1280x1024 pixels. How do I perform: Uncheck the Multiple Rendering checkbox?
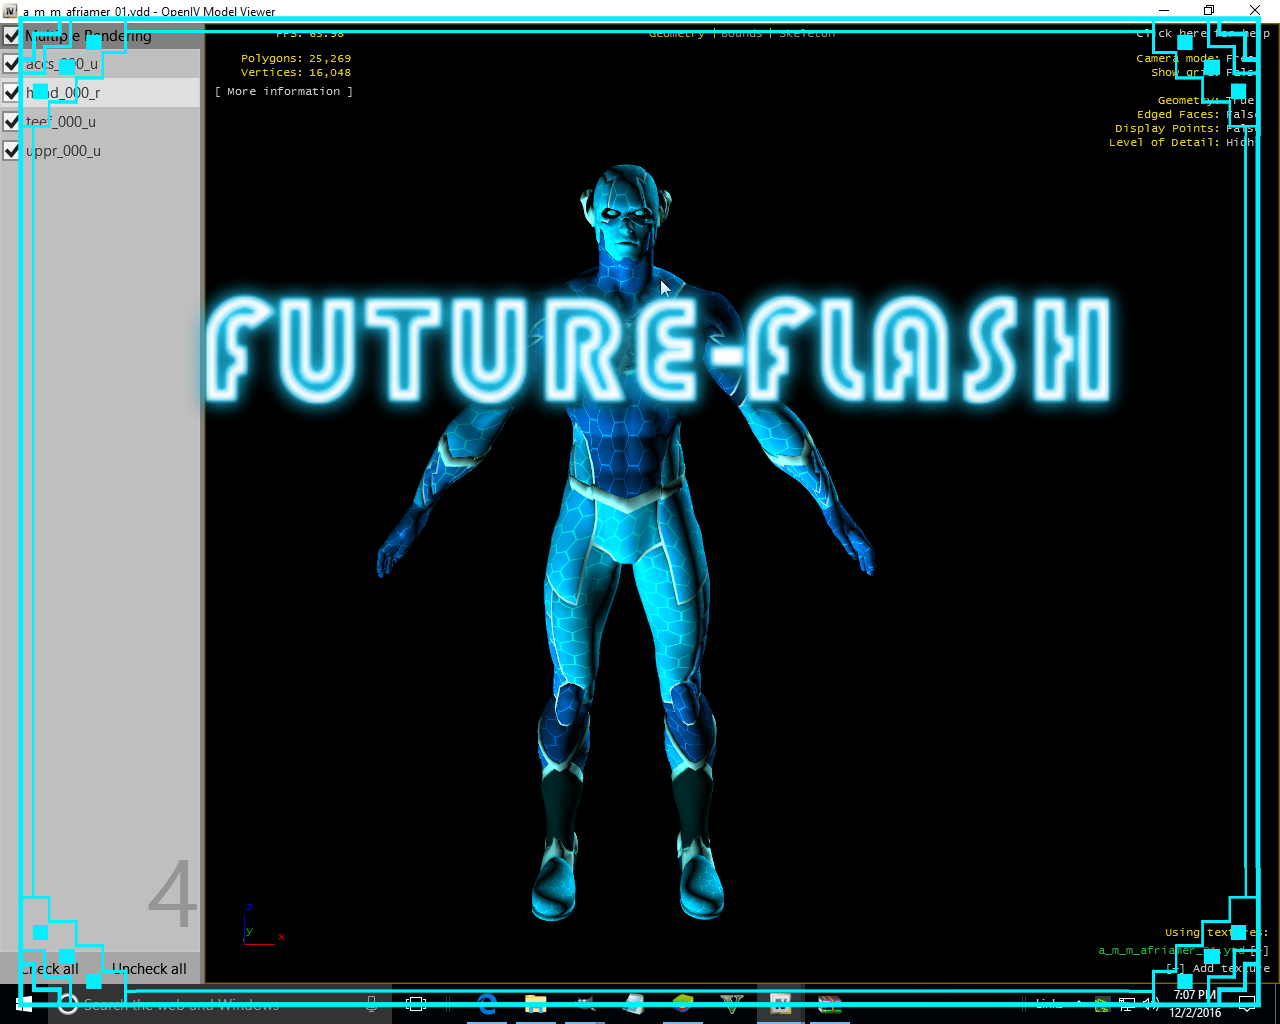tap(12, 36)
